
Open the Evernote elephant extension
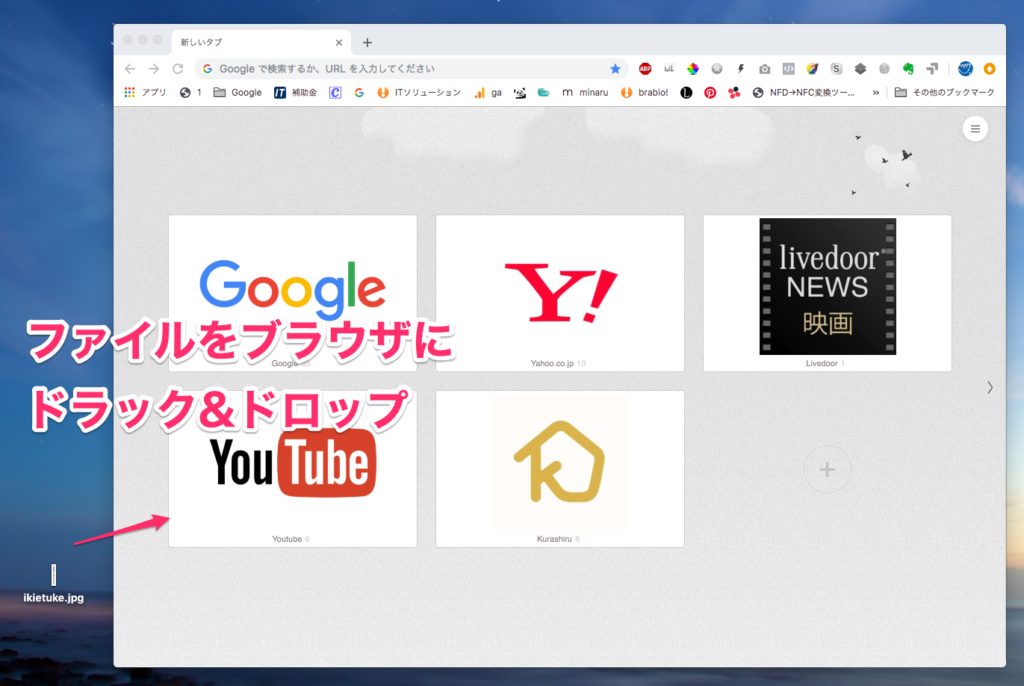click(x=908, y=69)
